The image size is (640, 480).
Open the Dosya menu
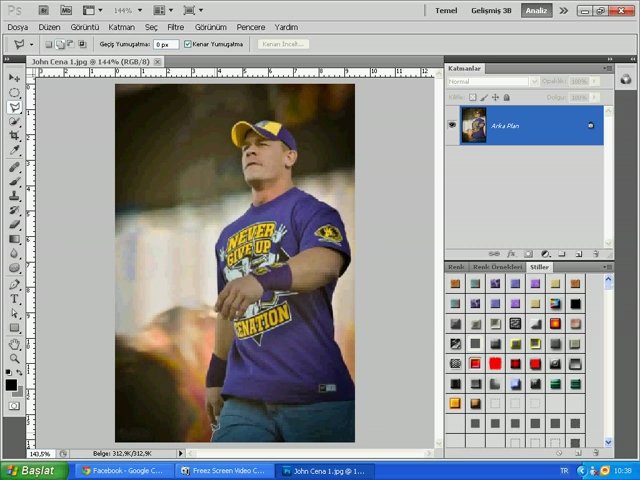18,27
